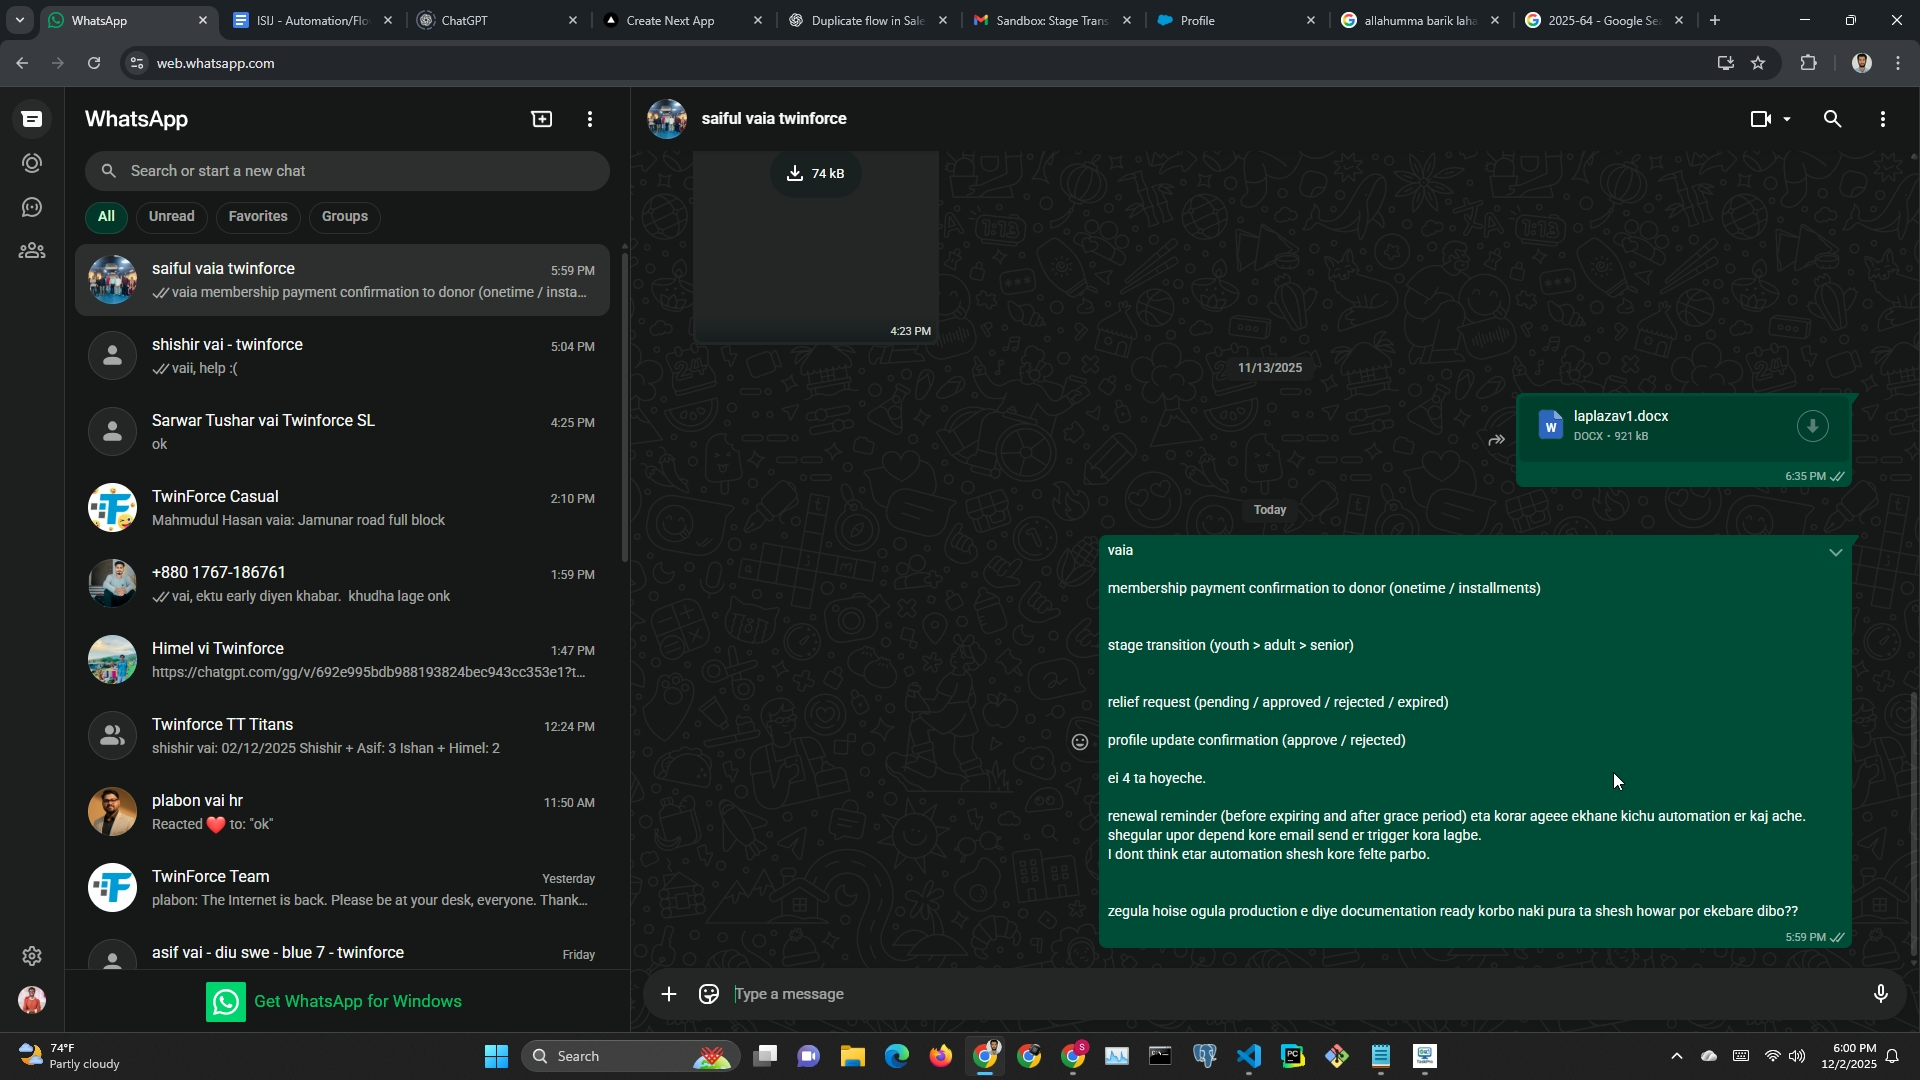Viewport: 1920px width, 1080px height.
Task: Start a new chat with plus icon
Action: coord(541,119)
